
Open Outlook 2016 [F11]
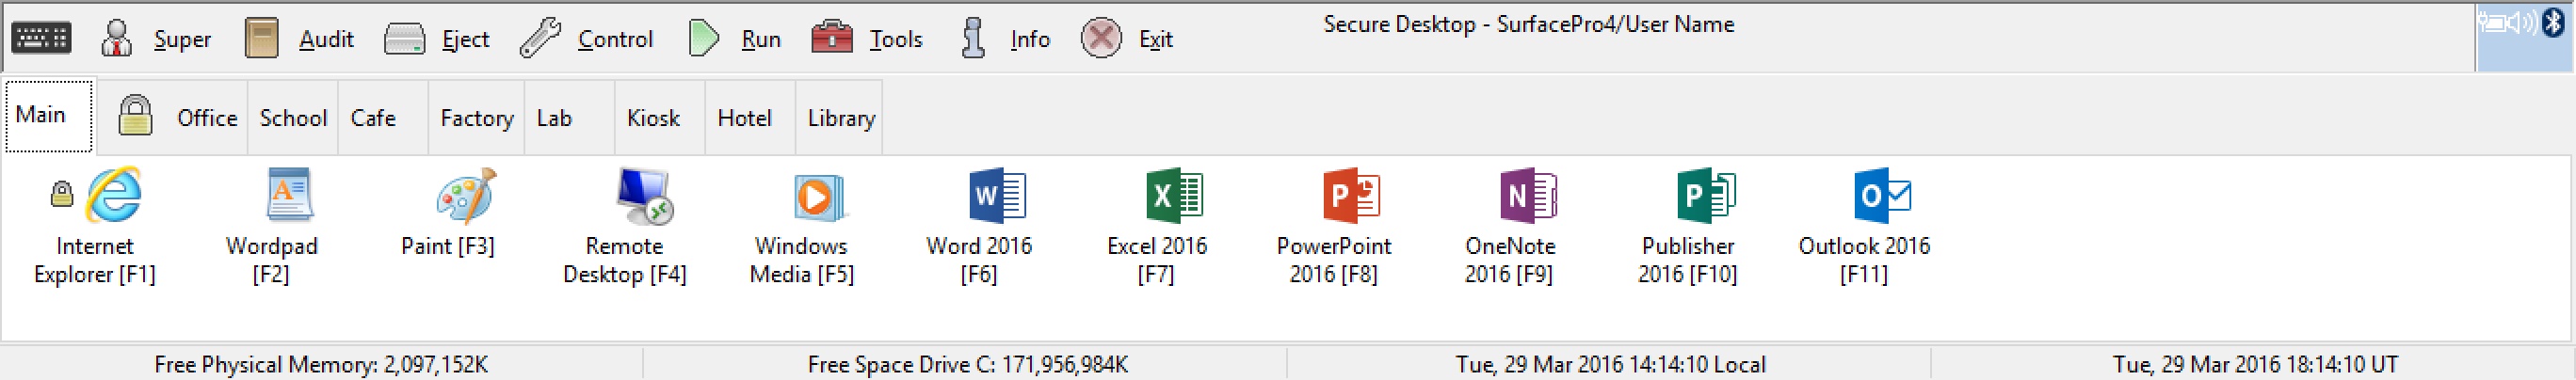tap(1881, 196)
